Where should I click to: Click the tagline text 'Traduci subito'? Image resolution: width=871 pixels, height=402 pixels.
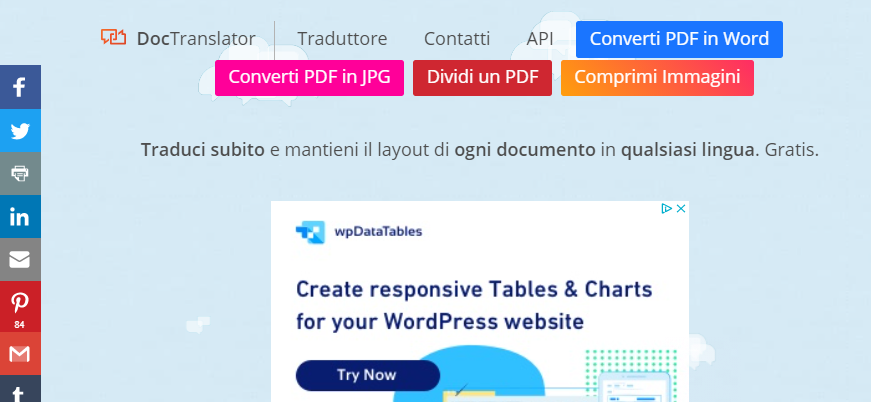point(203,150)
